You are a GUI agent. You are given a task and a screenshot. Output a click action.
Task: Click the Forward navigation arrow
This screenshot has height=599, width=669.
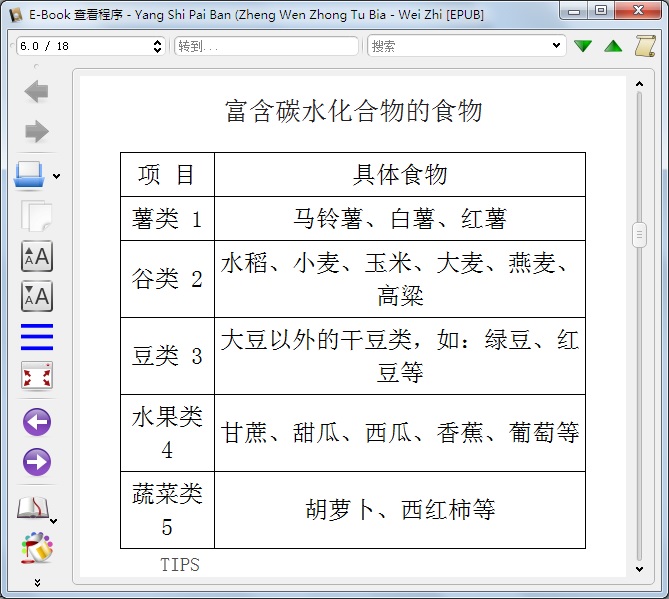click(37, 131)
